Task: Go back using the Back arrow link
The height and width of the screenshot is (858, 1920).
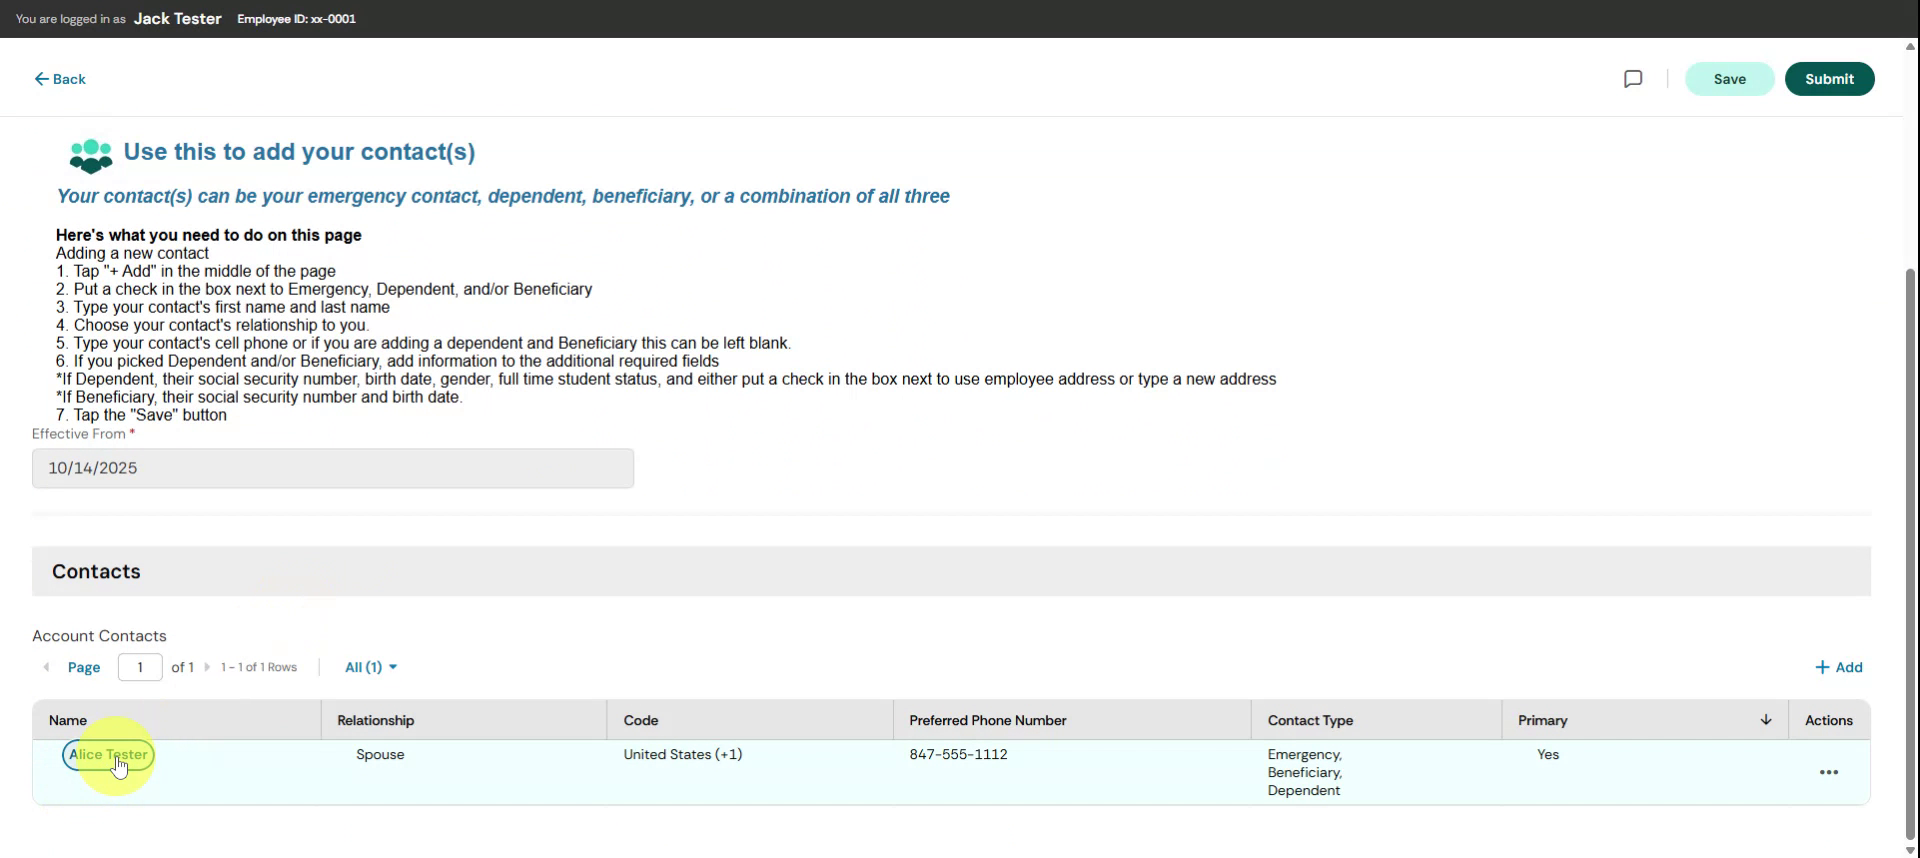Action: [x=60, y=79]
